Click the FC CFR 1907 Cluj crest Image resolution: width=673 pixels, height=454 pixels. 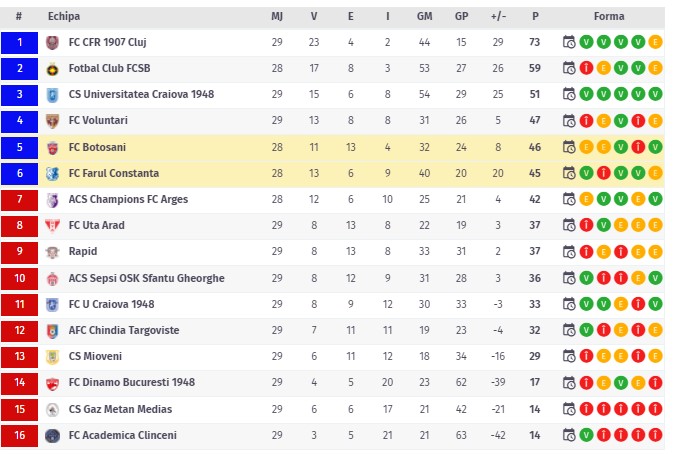[x=52, y=42]
